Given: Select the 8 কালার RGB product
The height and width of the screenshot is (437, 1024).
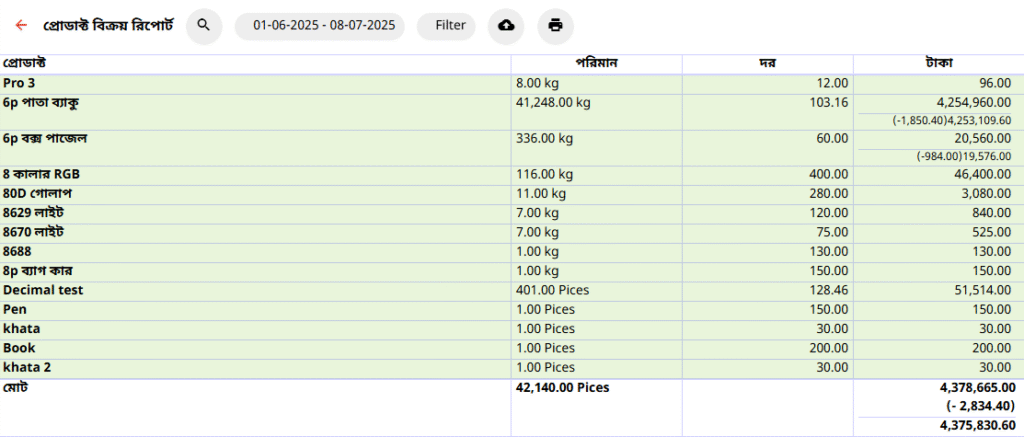Looking at the screenshot, I should (41, 174).
